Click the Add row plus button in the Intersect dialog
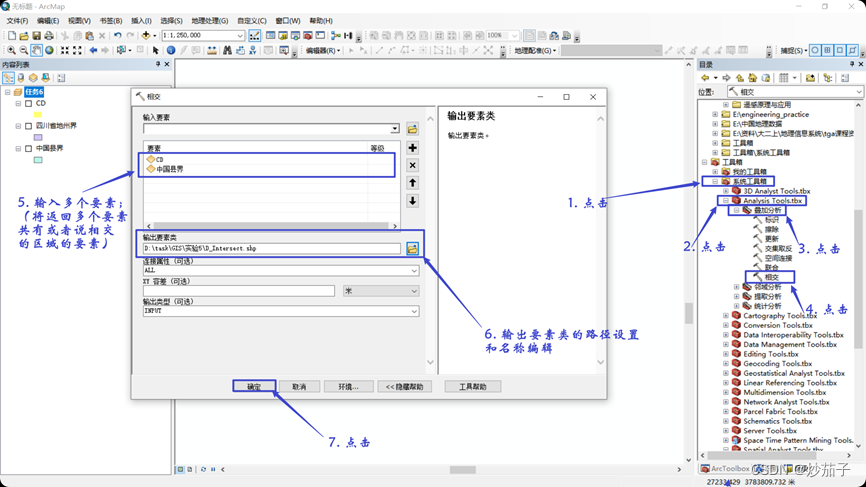Image resolution: width=866 pixels, height=487 pixels. pos(413,148)
